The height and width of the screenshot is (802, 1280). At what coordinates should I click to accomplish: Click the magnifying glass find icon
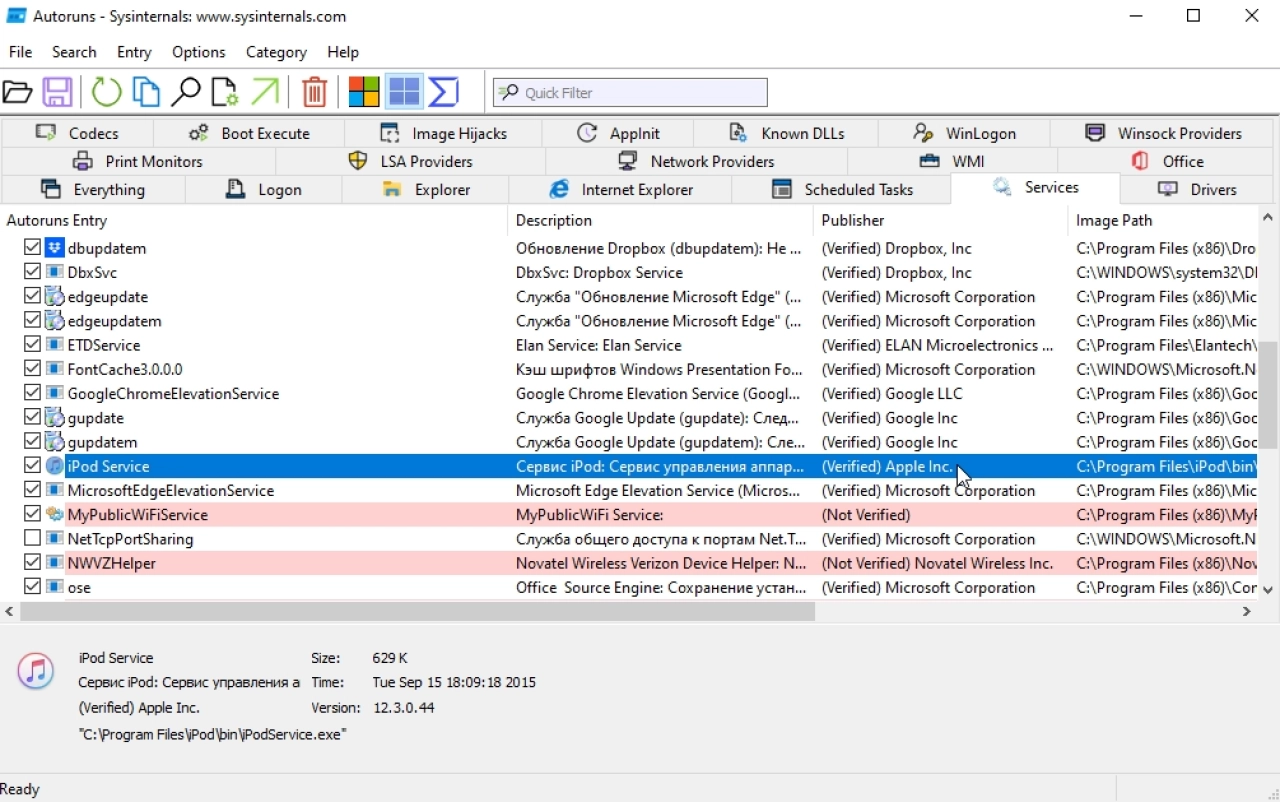point(185,92)
